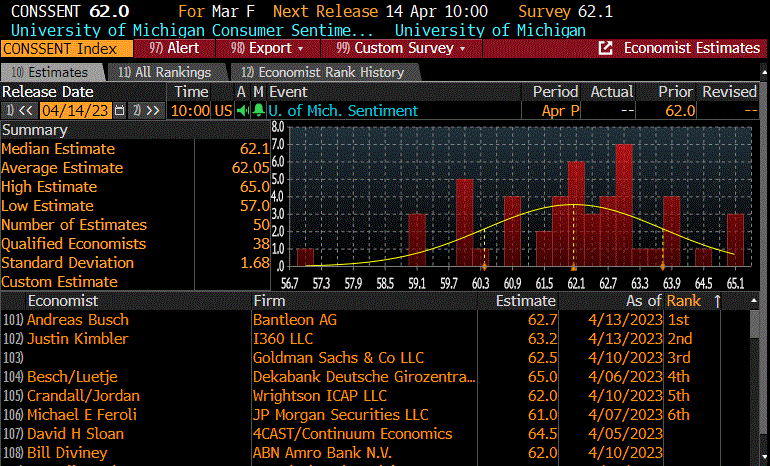Click the Economist Estimates pop-out icon
Image resolution: width=770 pixels, height=466 pixels.
605,48
